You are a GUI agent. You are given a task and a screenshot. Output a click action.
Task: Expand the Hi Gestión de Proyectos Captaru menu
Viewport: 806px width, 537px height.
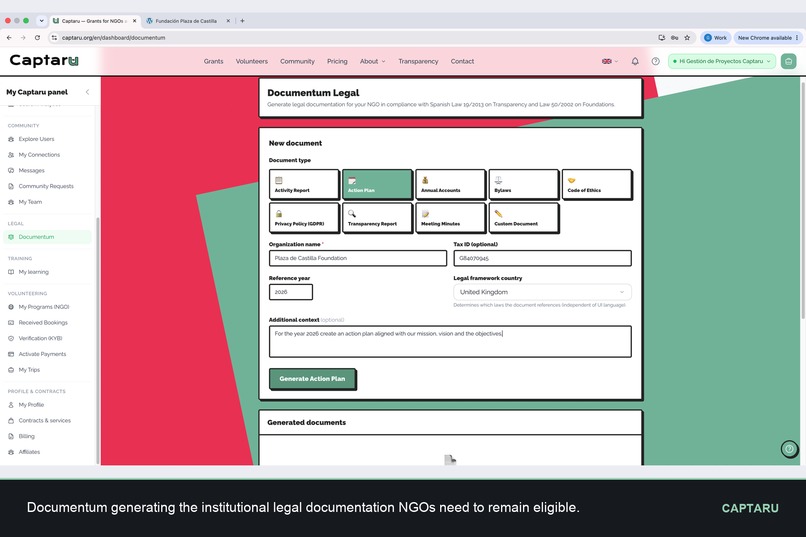click(x=722, y=61)
